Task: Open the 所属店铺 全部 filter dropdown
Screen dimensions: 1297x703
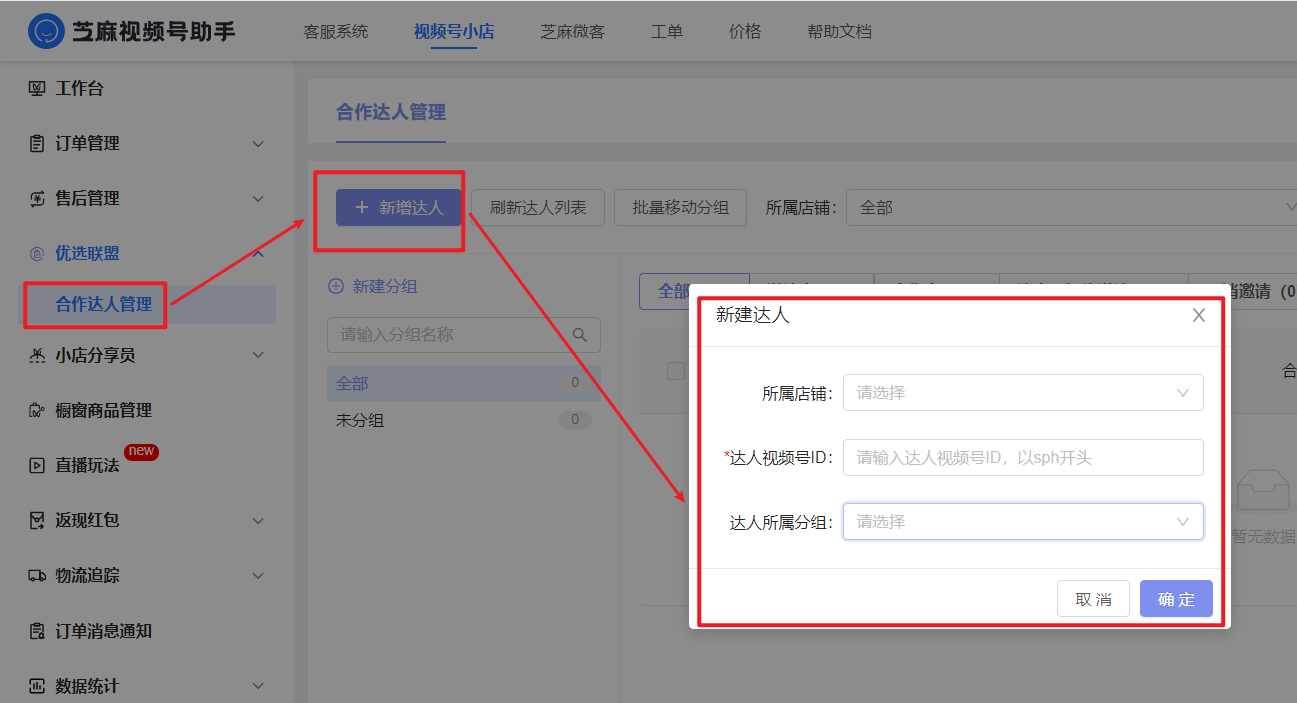Action: tap(1071, 208)
